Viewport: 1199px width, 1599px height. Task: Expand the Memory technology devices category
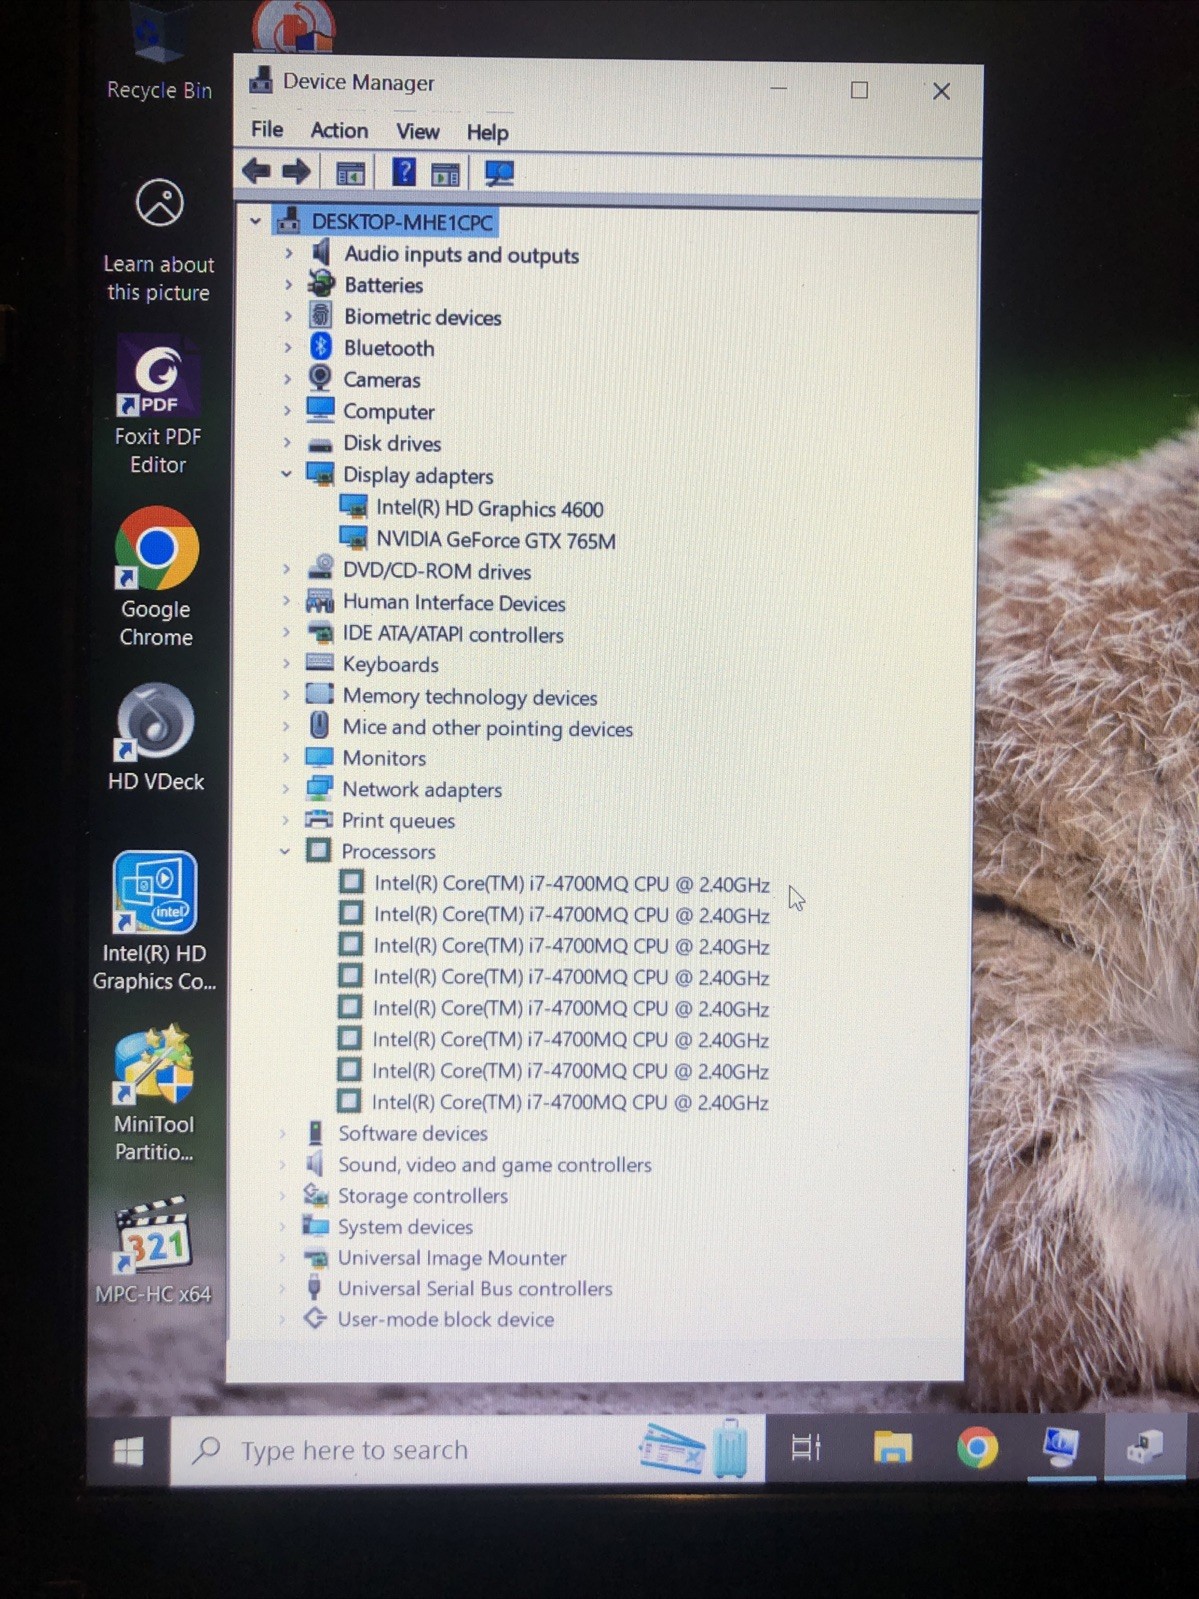(x=285, y=695)
